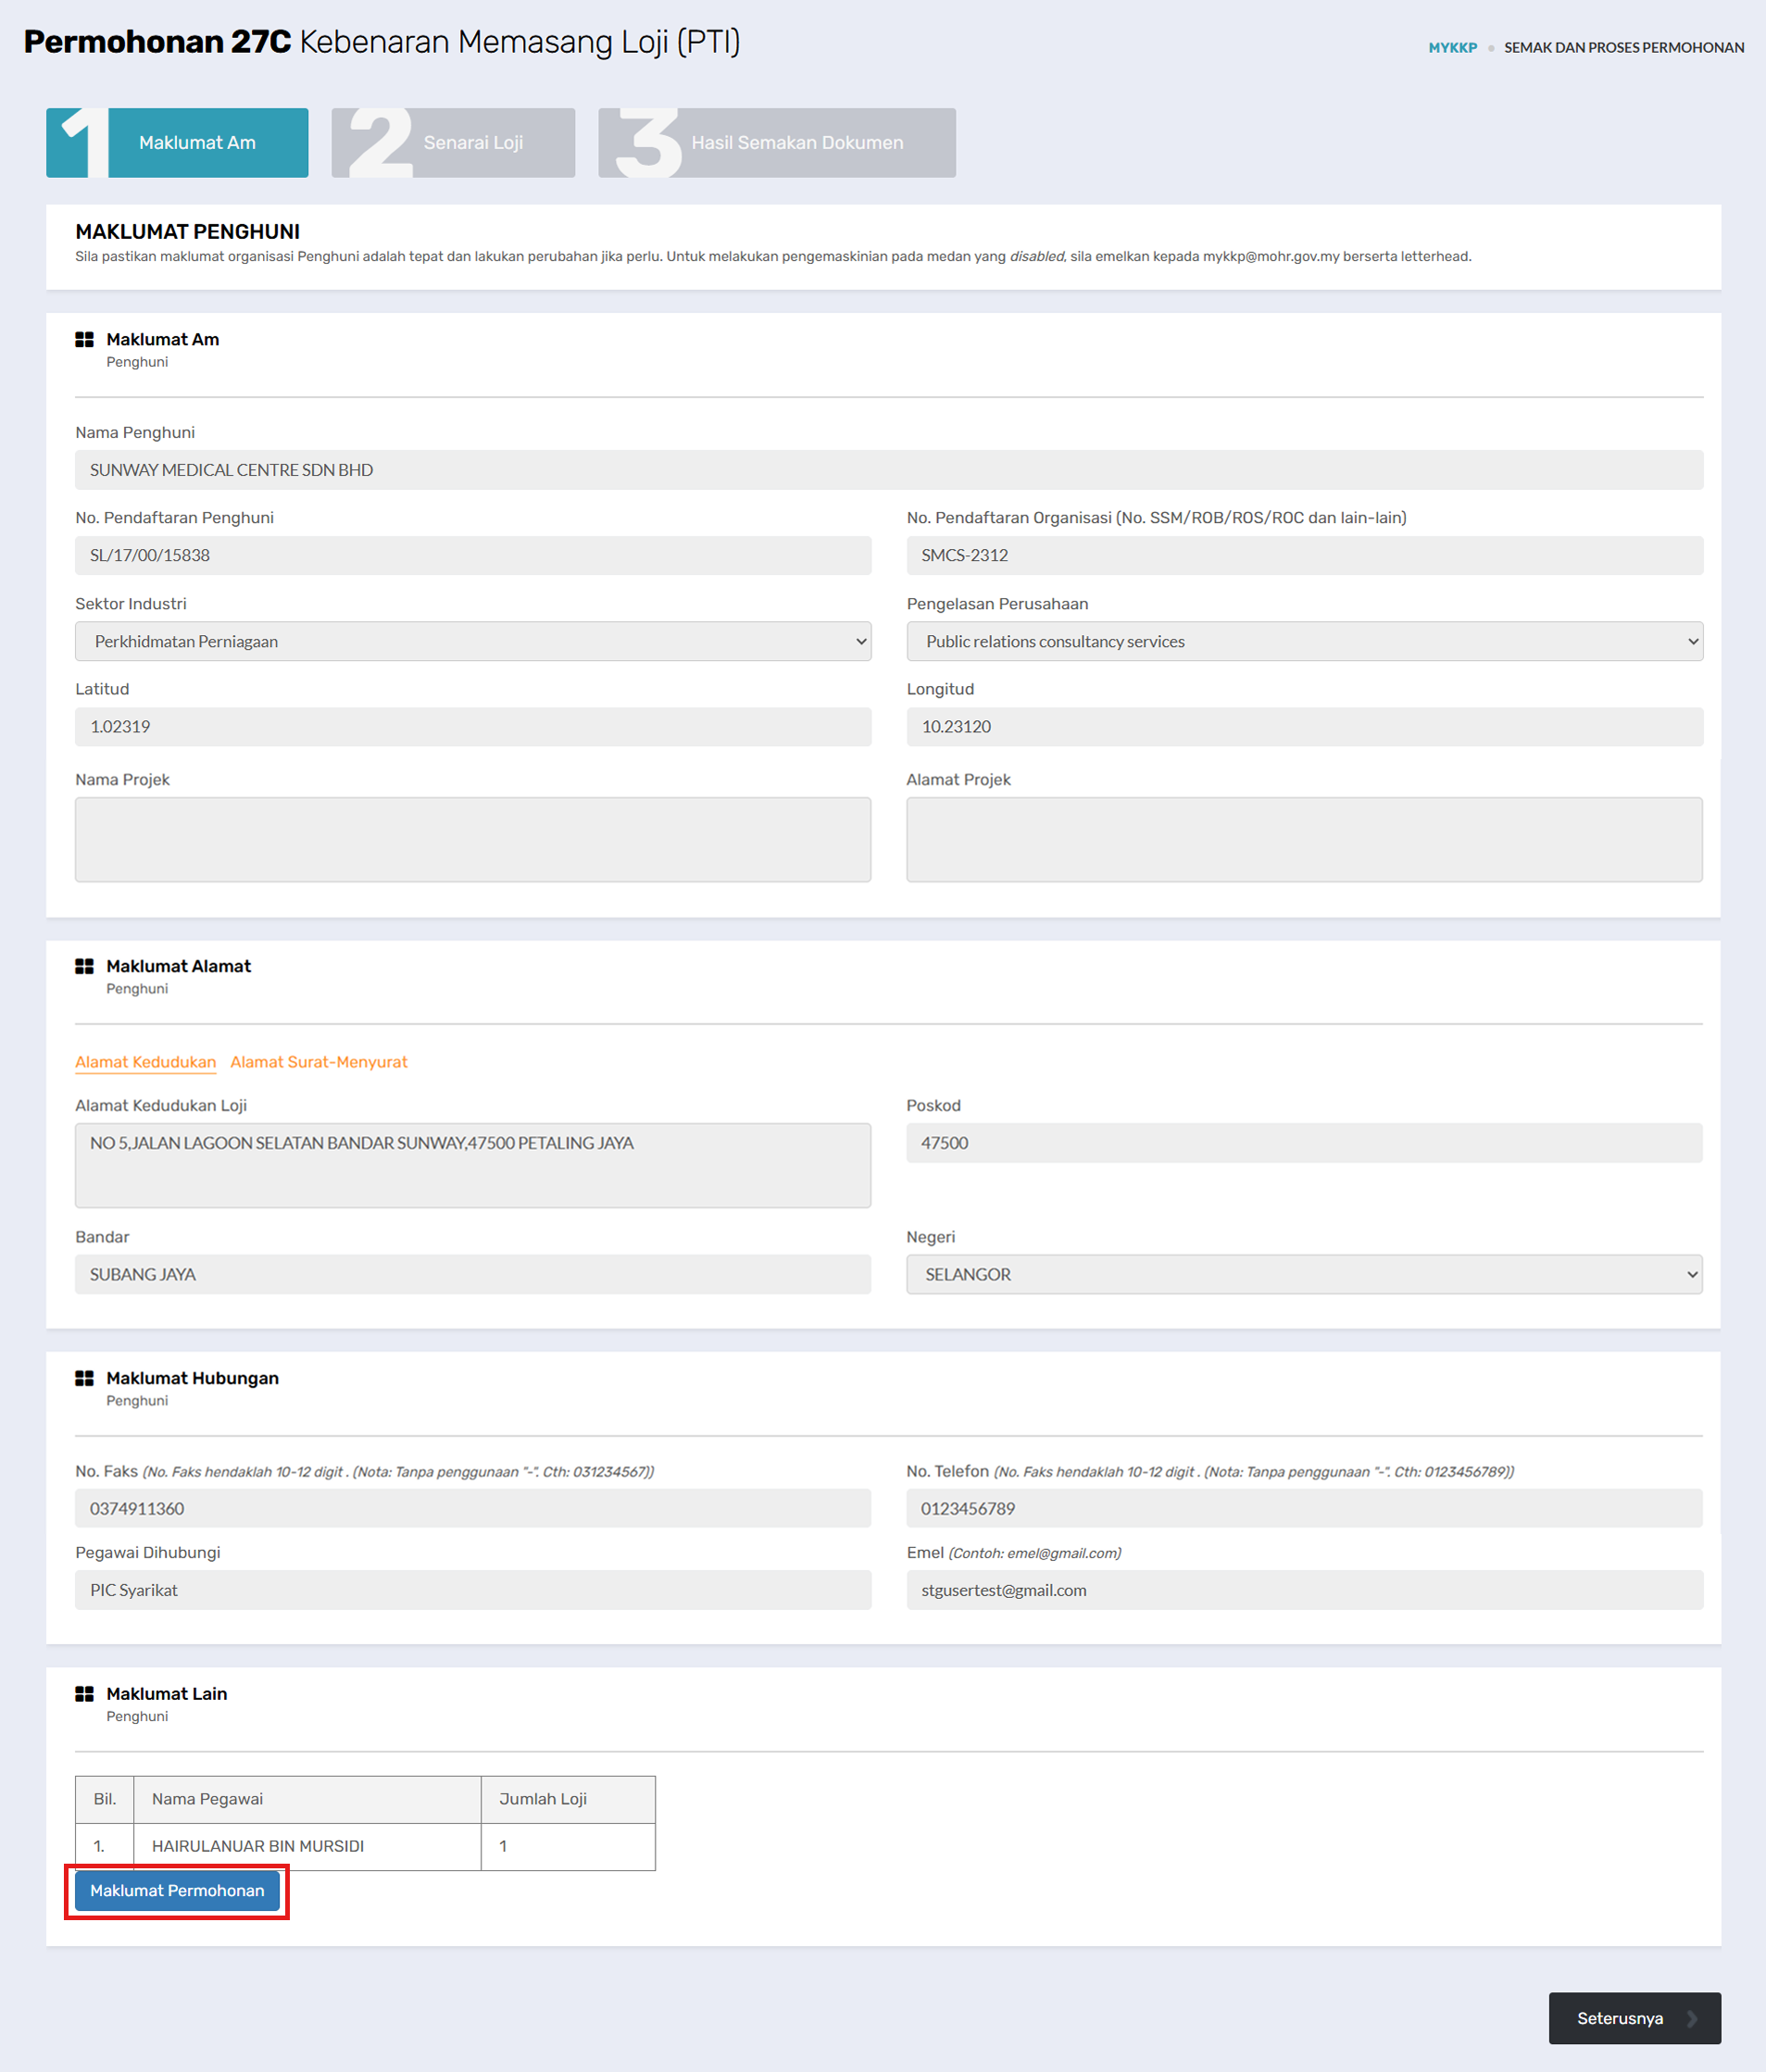This screenshot has height=2072, width=1766.
Task: Click the MAKLUMAT PENGHUNI section heading
Action: coord(188,232)
